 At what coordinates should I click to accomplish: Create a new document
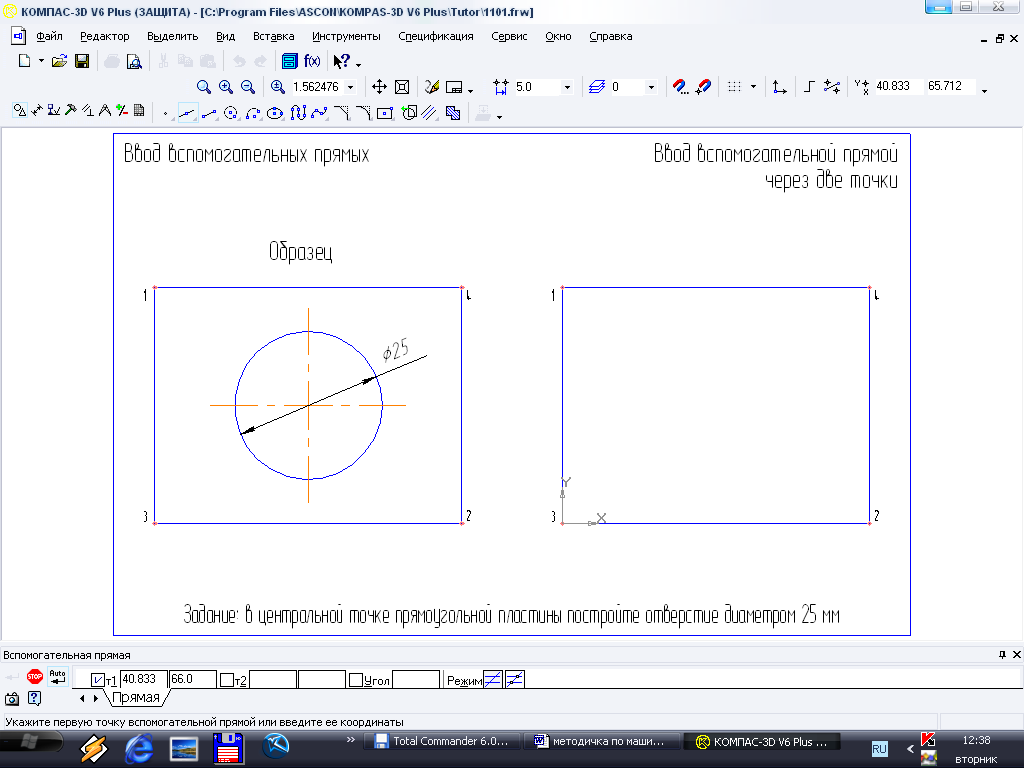point(24,61)
